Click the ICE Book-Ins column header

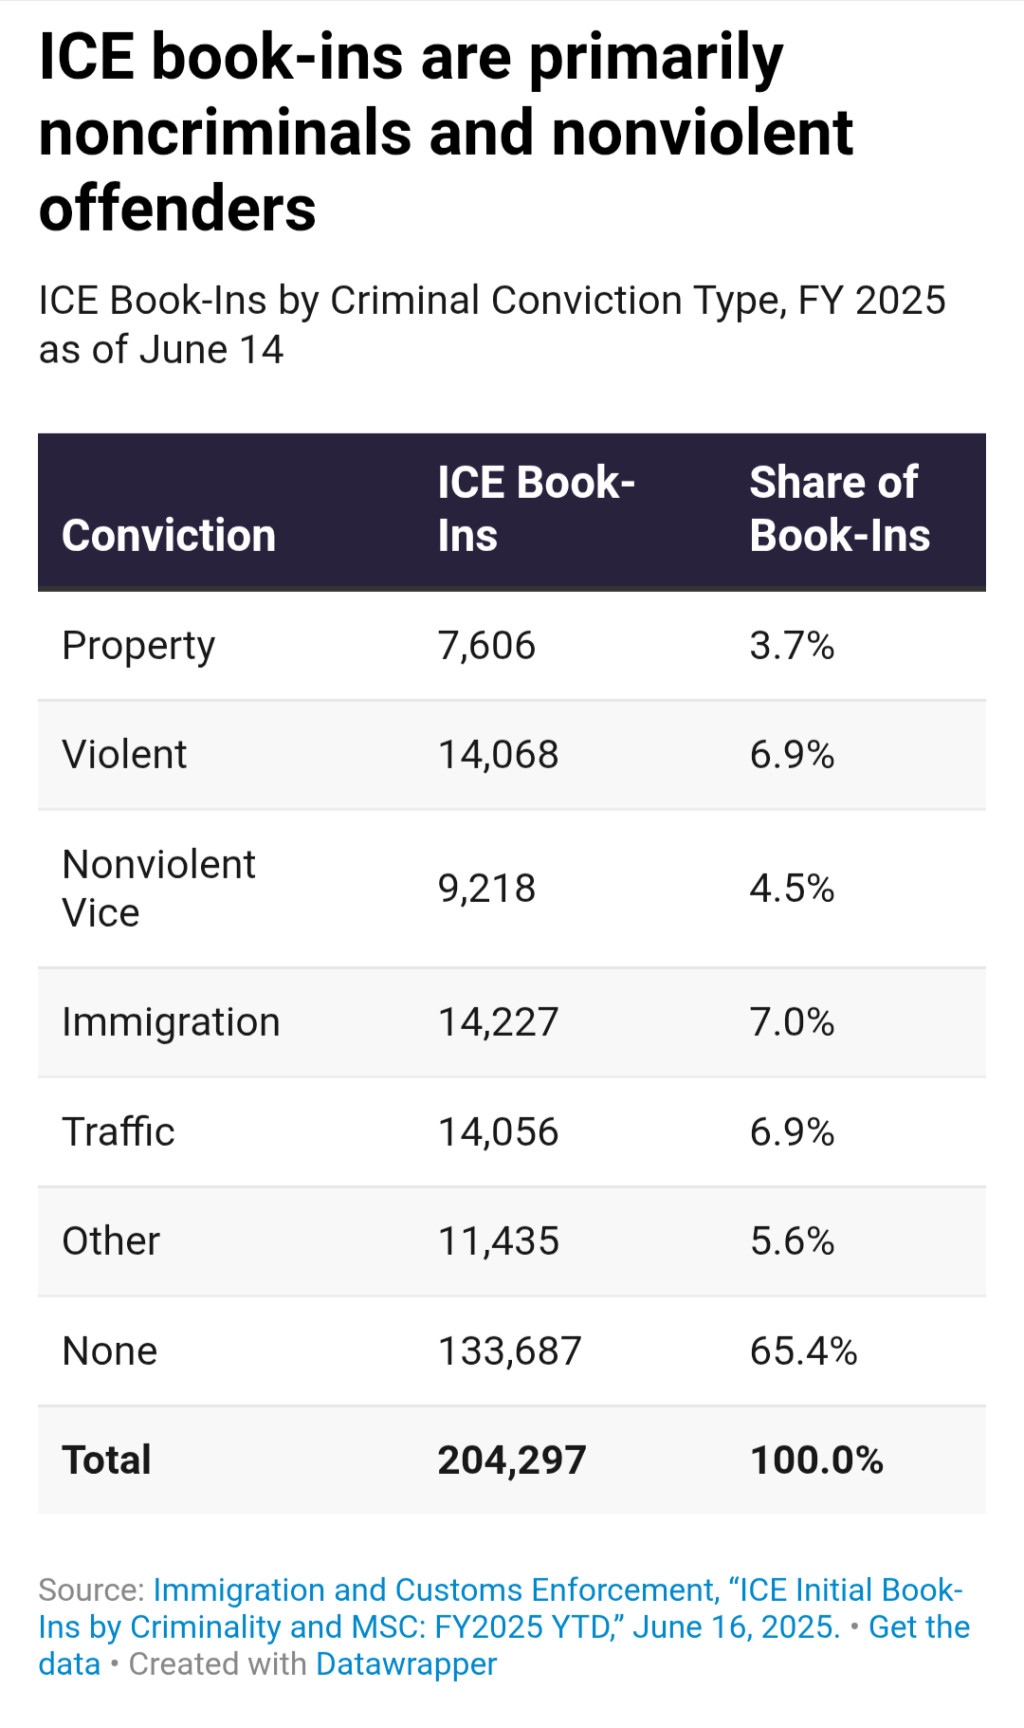point(535,509)
